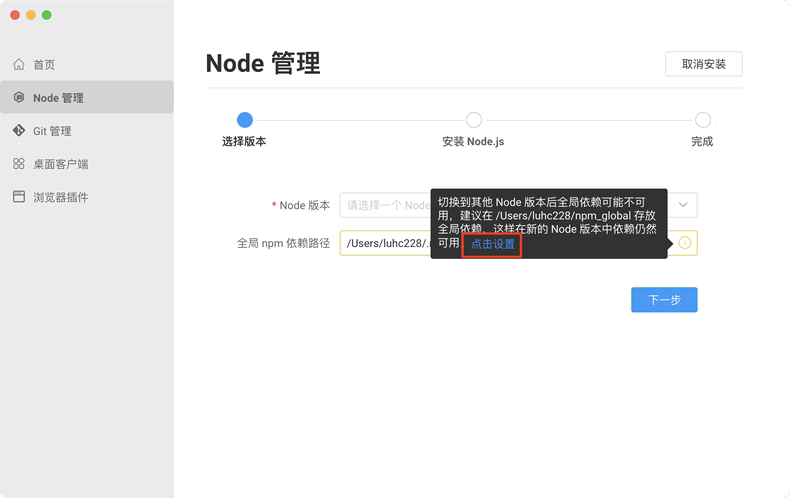
Task: Open the 首页 home page
Action: coord(87,65)
